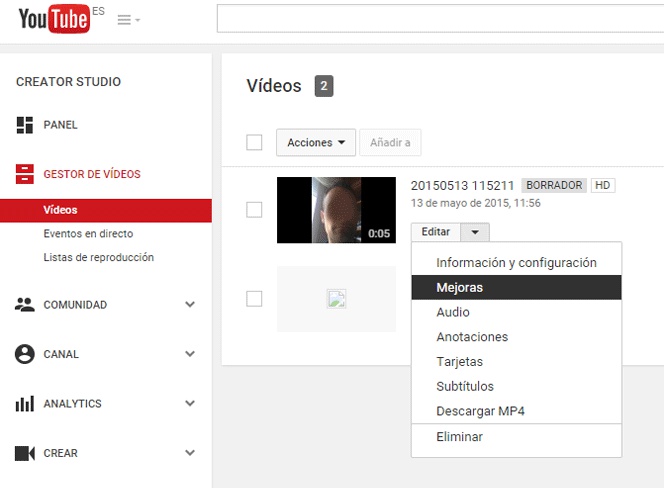Click the Analytics bar chart icon
This screenshot has height=488, width=664.
[25, 404]
